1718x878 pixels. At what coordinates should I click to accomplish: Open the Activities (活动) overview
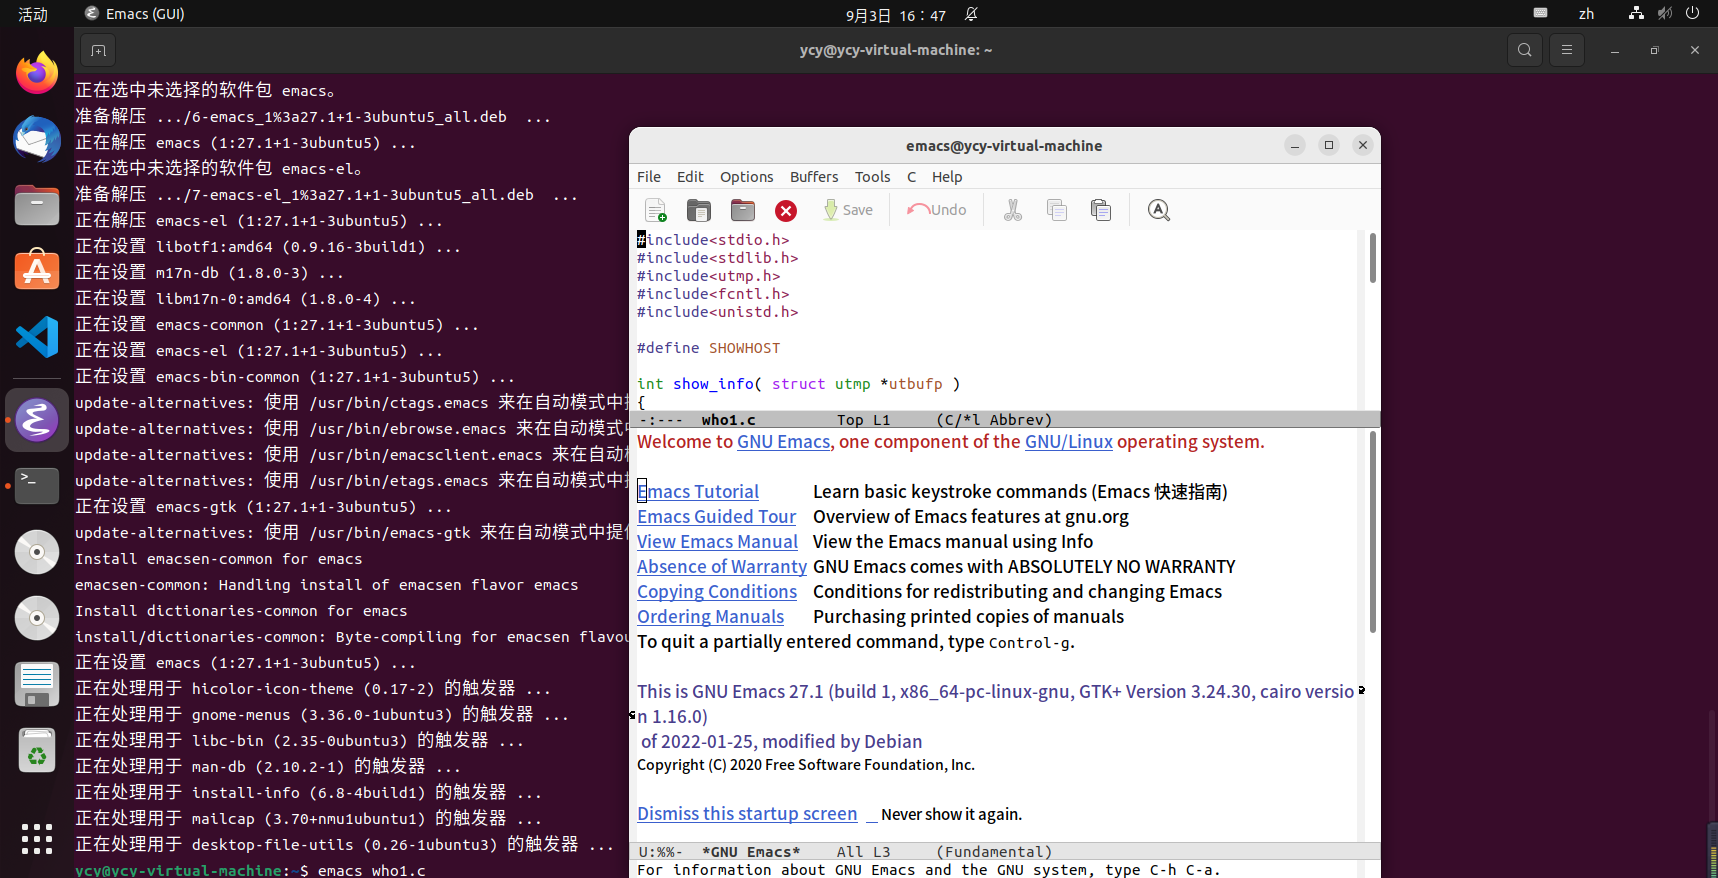(x=33, y=14)
